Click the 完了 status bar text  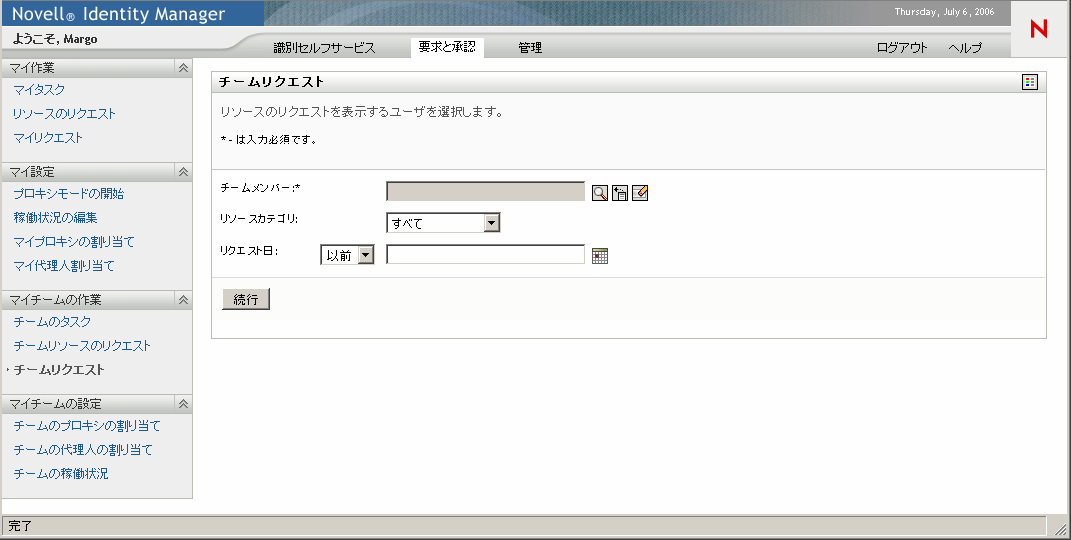(20, 526)
